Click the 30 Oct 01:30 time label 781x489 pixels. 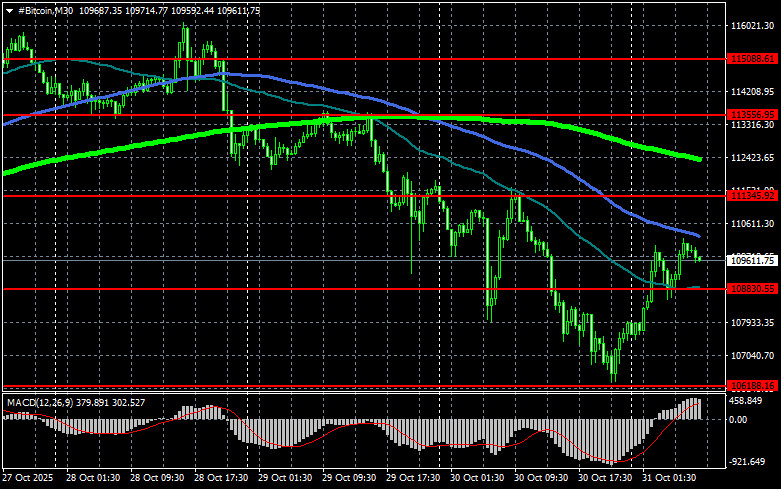click(477, 478)
